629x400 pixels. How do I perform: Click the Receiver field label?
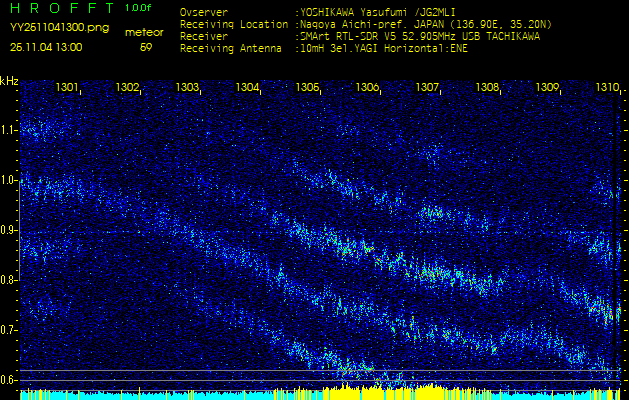point(204,37)
